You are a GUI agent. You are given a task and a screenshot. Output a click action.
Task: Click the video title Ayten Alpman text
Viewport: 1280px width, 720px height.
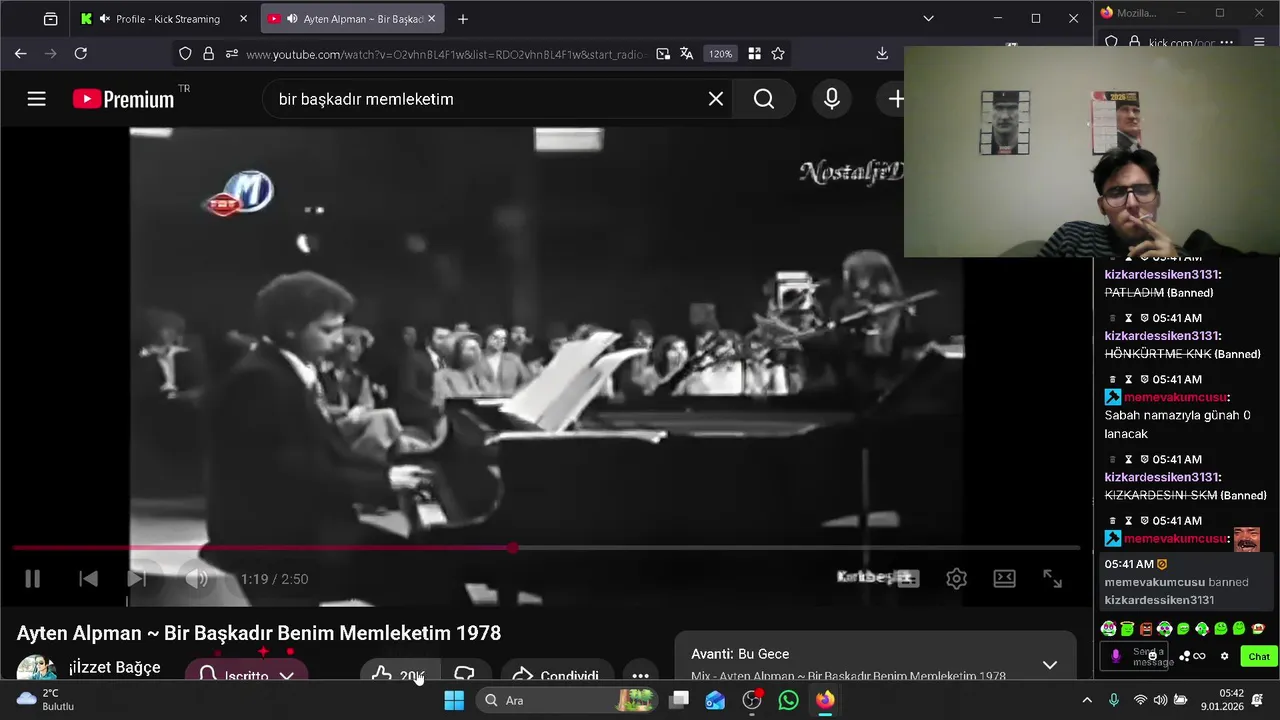click(x=258, y=633)
